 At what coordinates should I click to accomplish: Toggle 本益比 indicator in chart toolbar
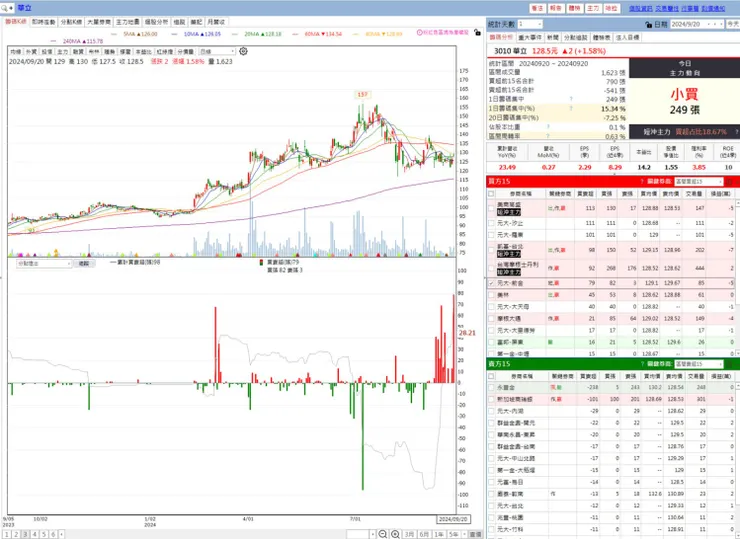pos(143,51)
